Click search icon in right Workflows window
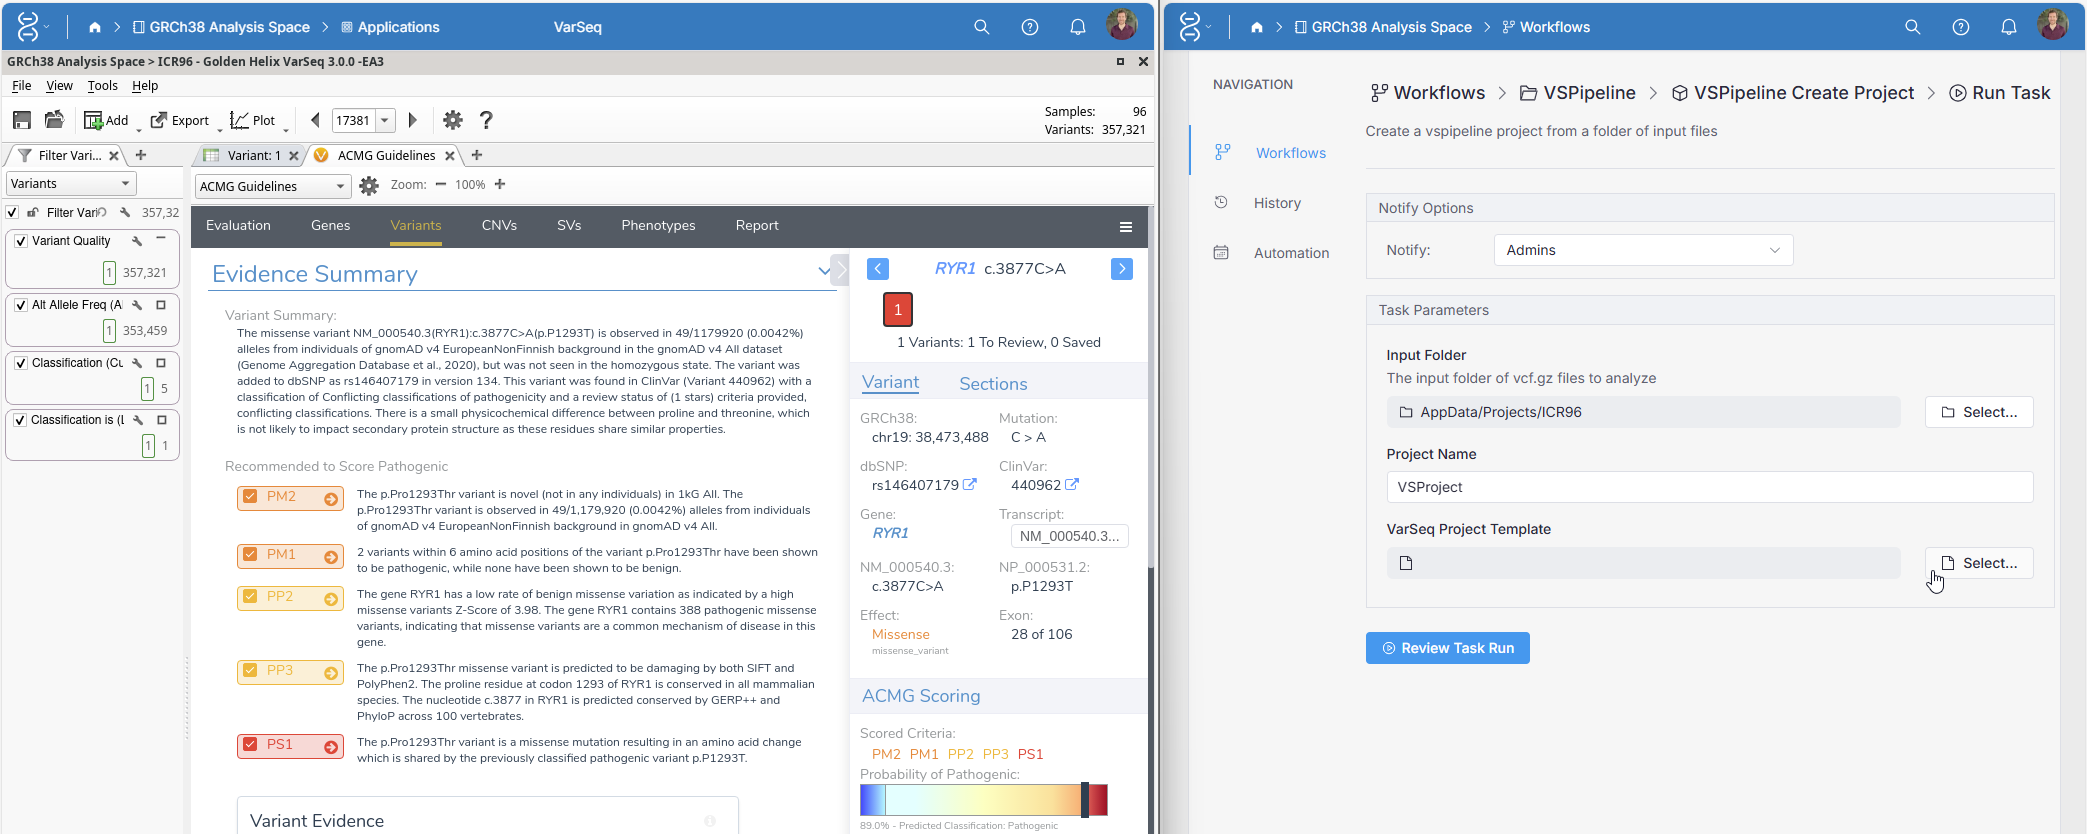The height and width of the screenshot is (834, 2087). pyautogui.click(x=1913, y=27)
